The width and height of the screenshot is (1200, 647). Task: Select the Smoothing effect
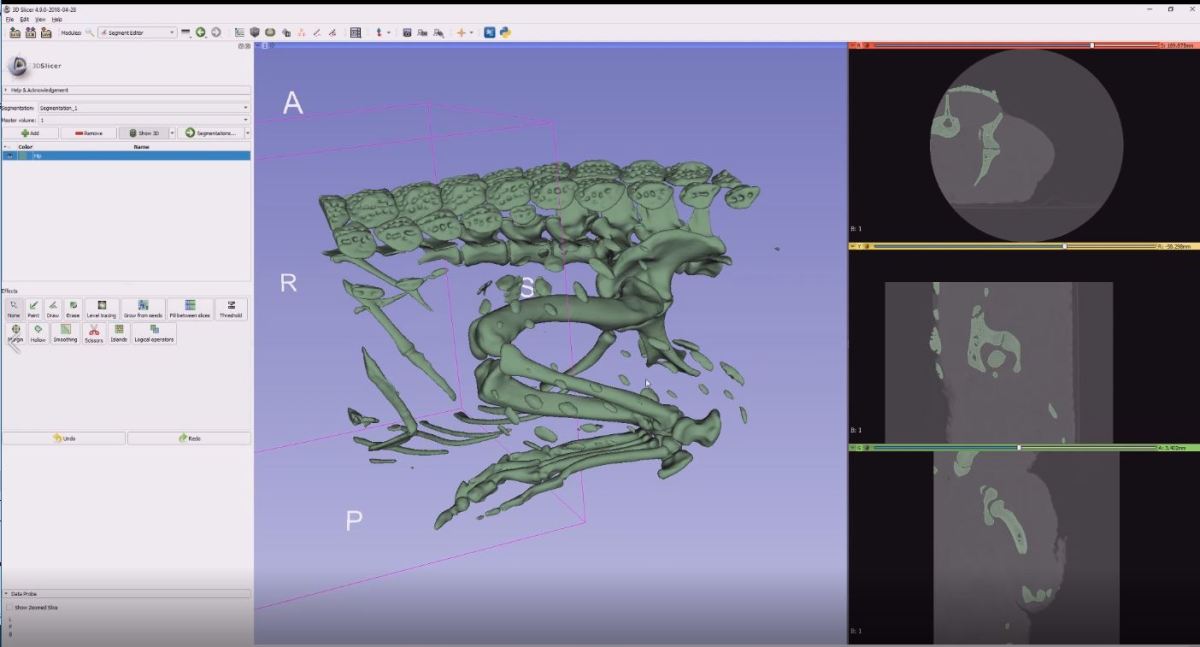pyautogui.click(x=65, y=334)
